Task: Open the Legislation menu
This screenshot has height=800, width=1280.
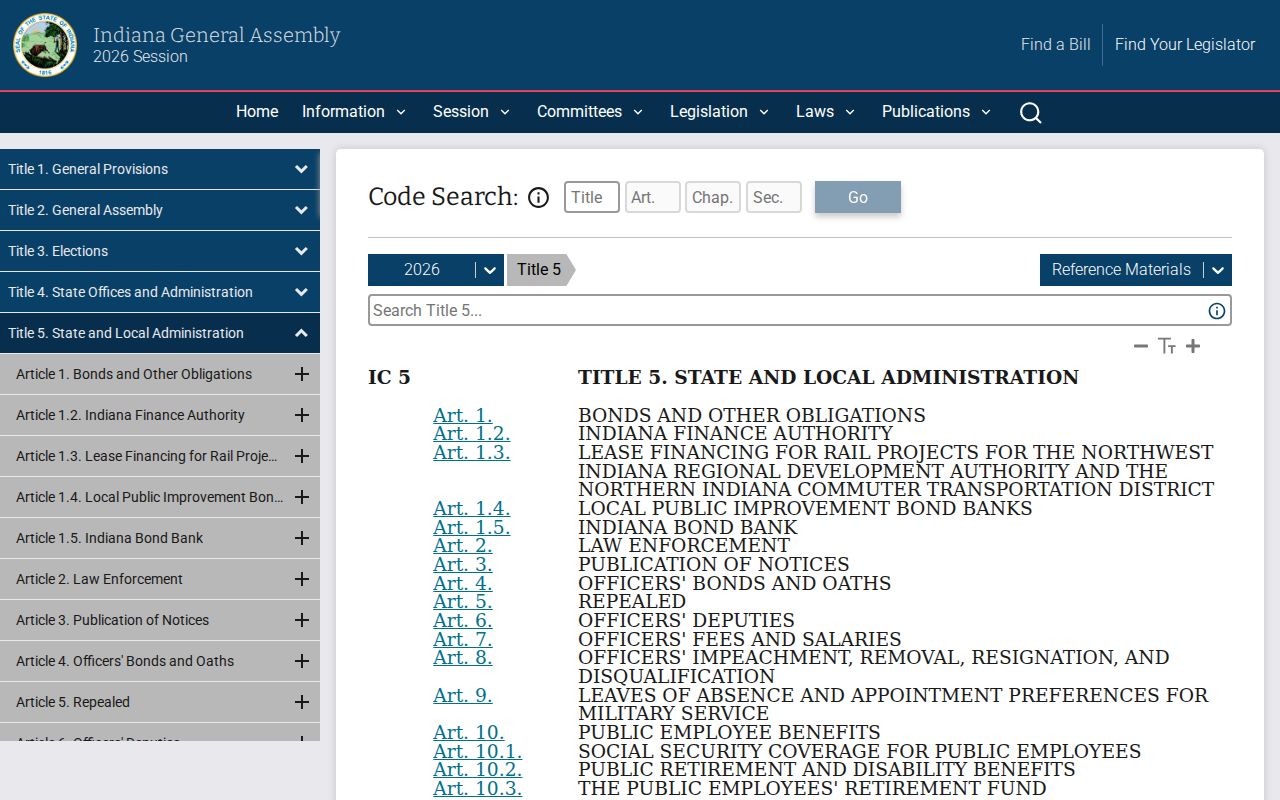Action: pyautogui.click(x=719, y=112)
